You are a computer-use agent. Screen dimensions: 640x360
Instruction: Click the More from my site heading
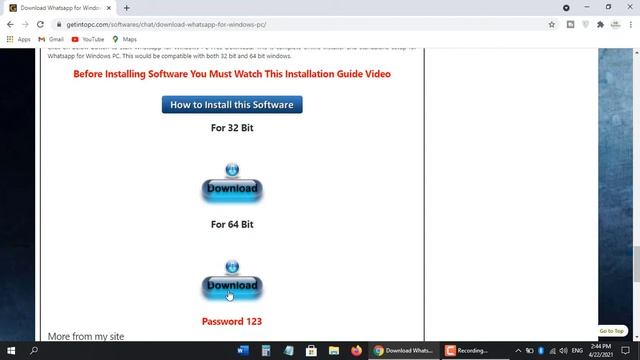pyautogui.click(x=86, y=336)
